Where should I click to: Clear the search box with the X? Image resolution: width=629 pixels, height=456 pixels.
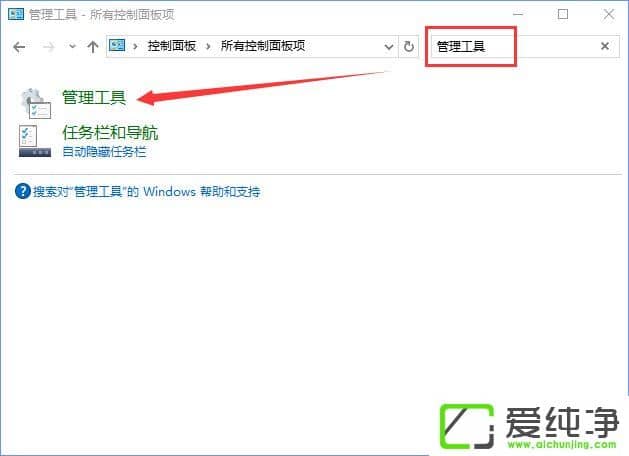605,46
